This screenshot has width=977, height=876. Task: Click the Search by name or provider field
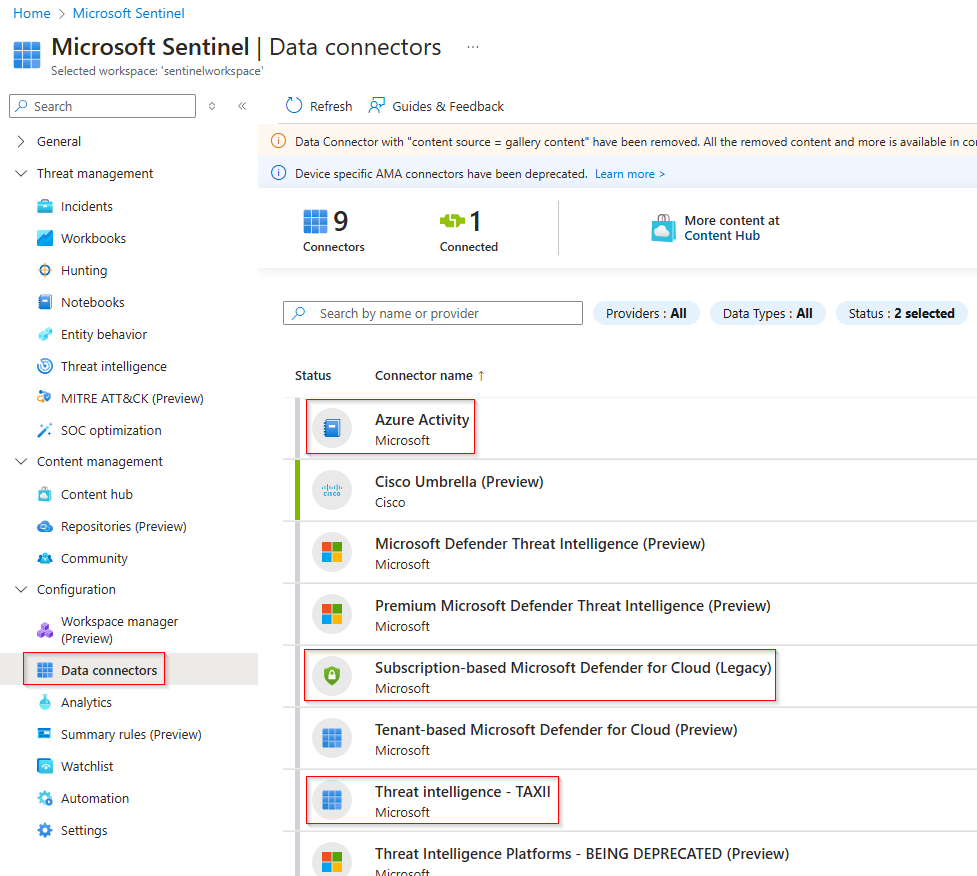[440, 314]
